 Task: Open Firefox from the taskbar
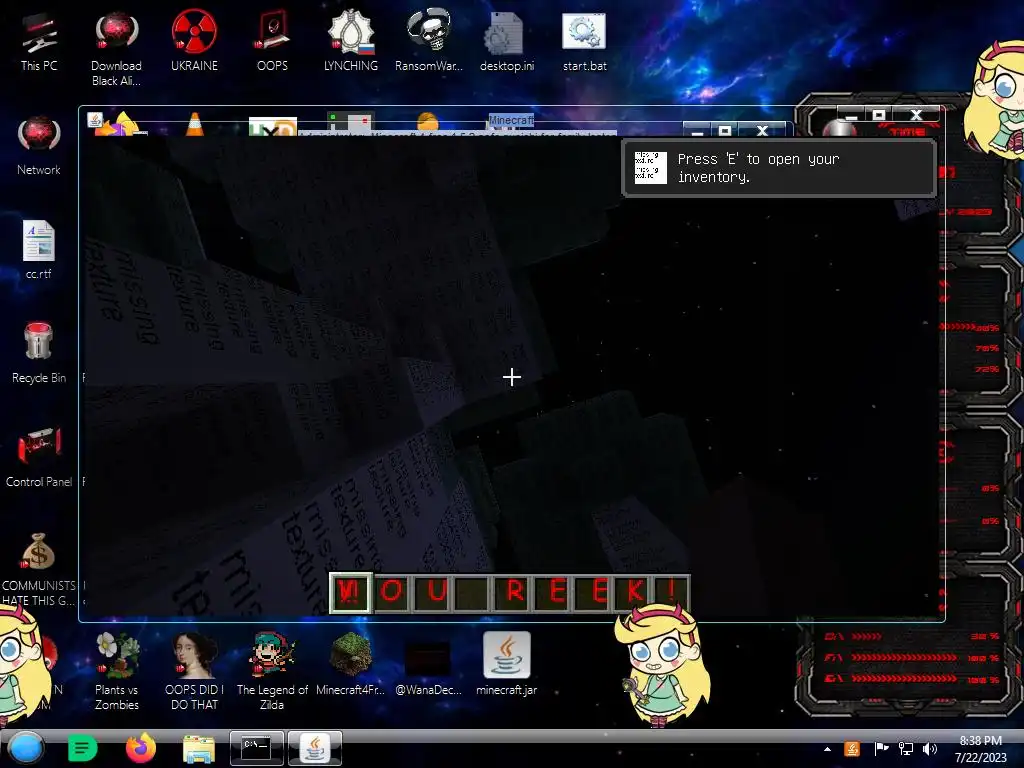point(140,748)
